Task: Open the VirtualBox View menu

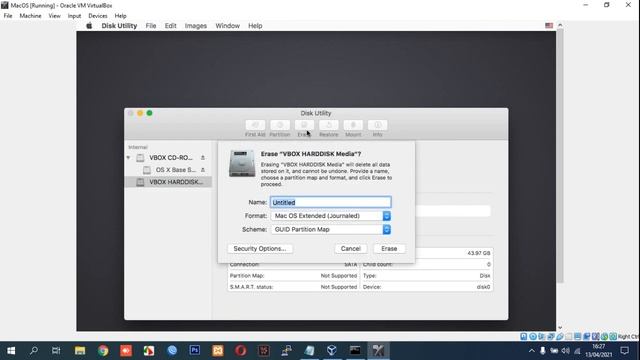Action: point(54,16)
